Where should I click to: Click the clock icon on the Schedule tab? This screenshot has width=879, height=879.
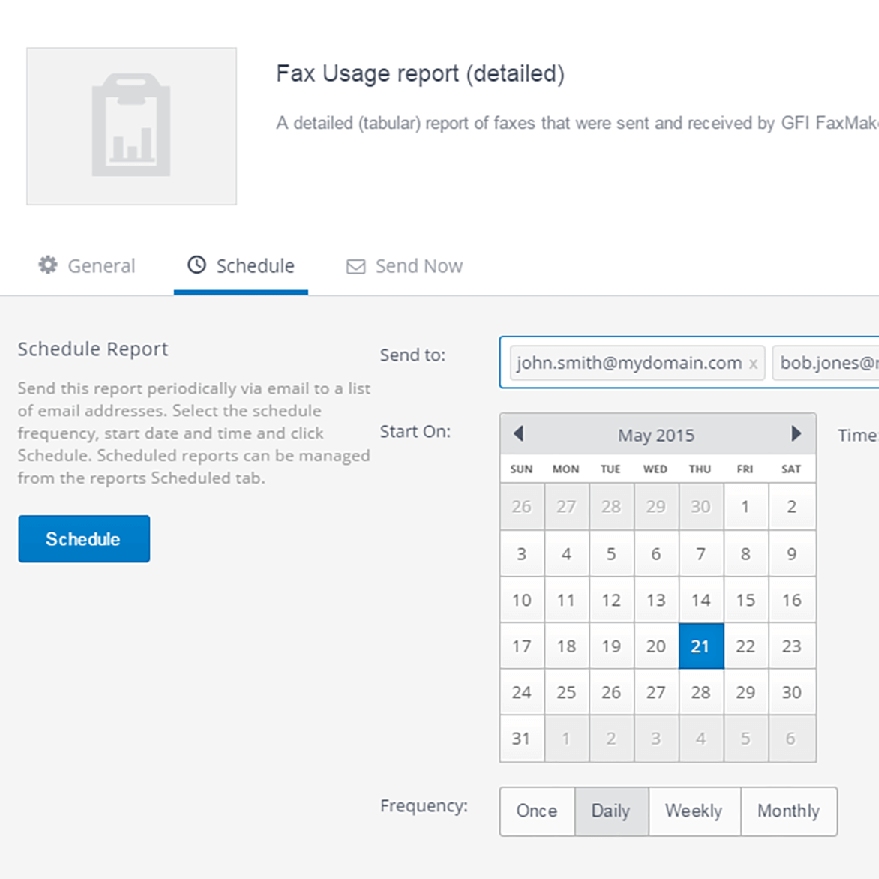pos(196,265)
